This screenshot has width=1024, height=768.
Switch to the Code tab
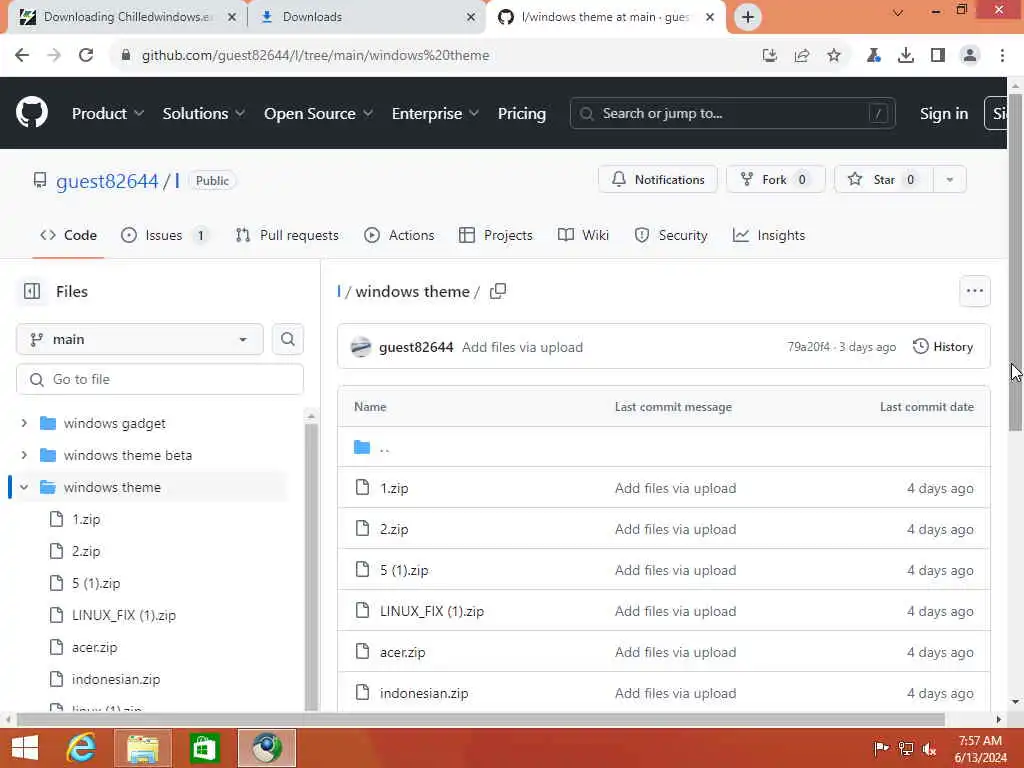[69, 235]
